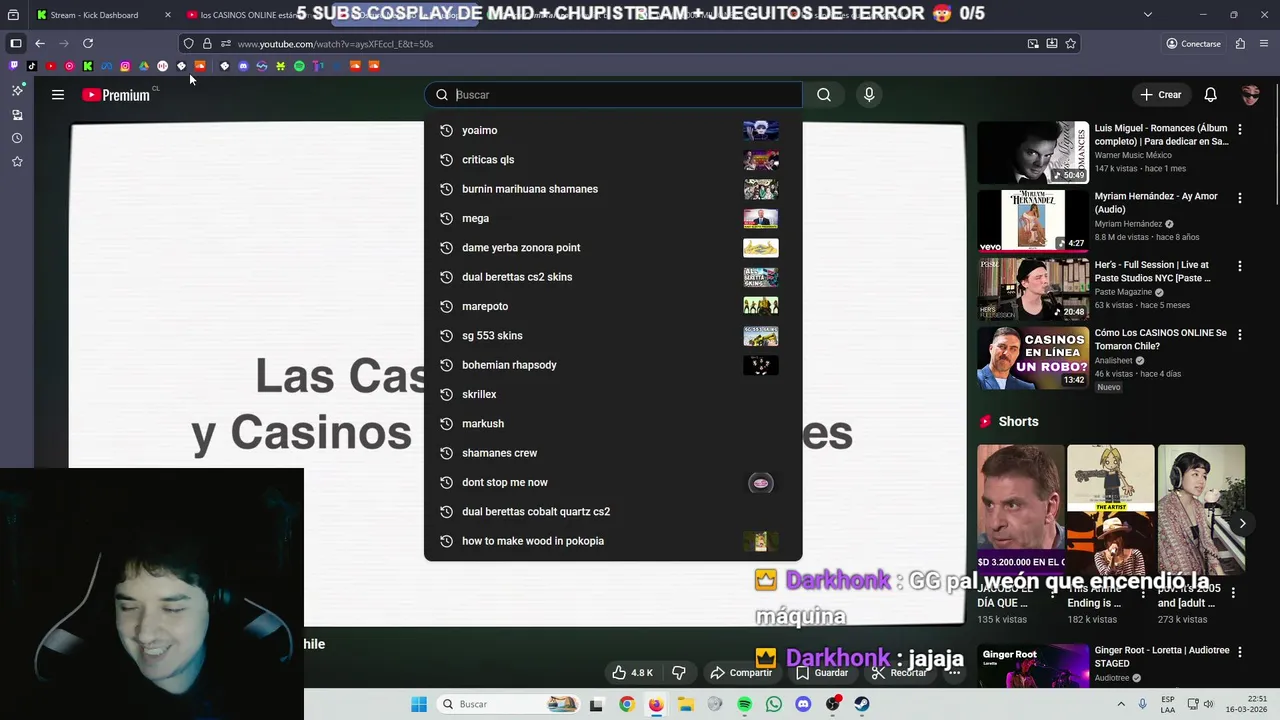Open the browser application hamburger menu
The image size is (1280, 720).
pyautogui.click(x=1264, y=44)
